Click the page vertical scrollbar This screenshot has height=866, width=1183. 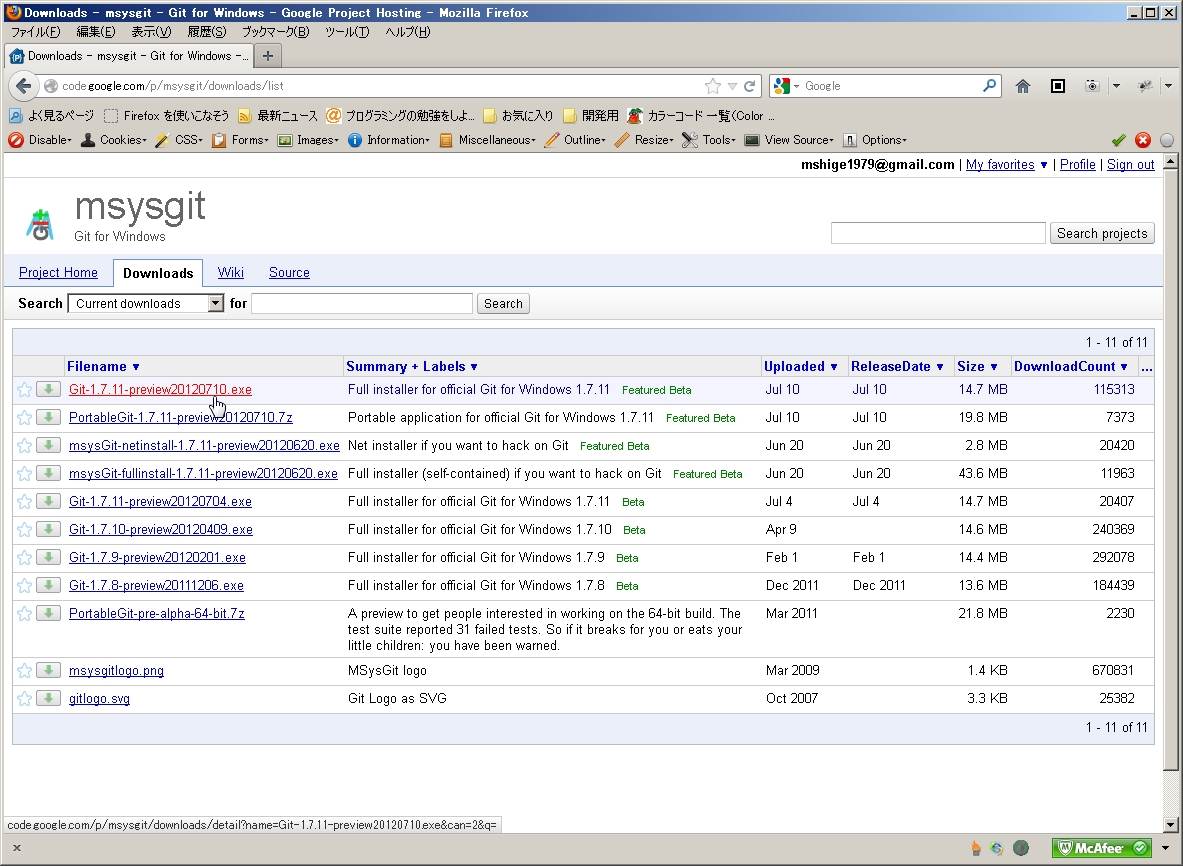tap(1169, 469)
